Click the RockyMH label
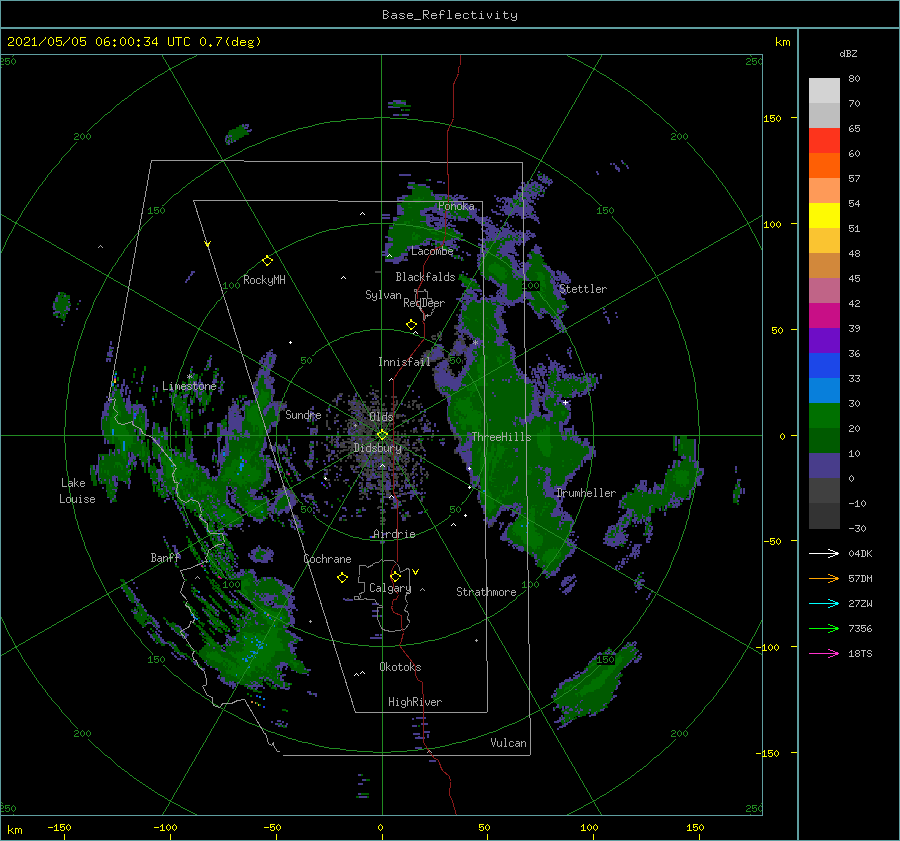 point(264,280)
